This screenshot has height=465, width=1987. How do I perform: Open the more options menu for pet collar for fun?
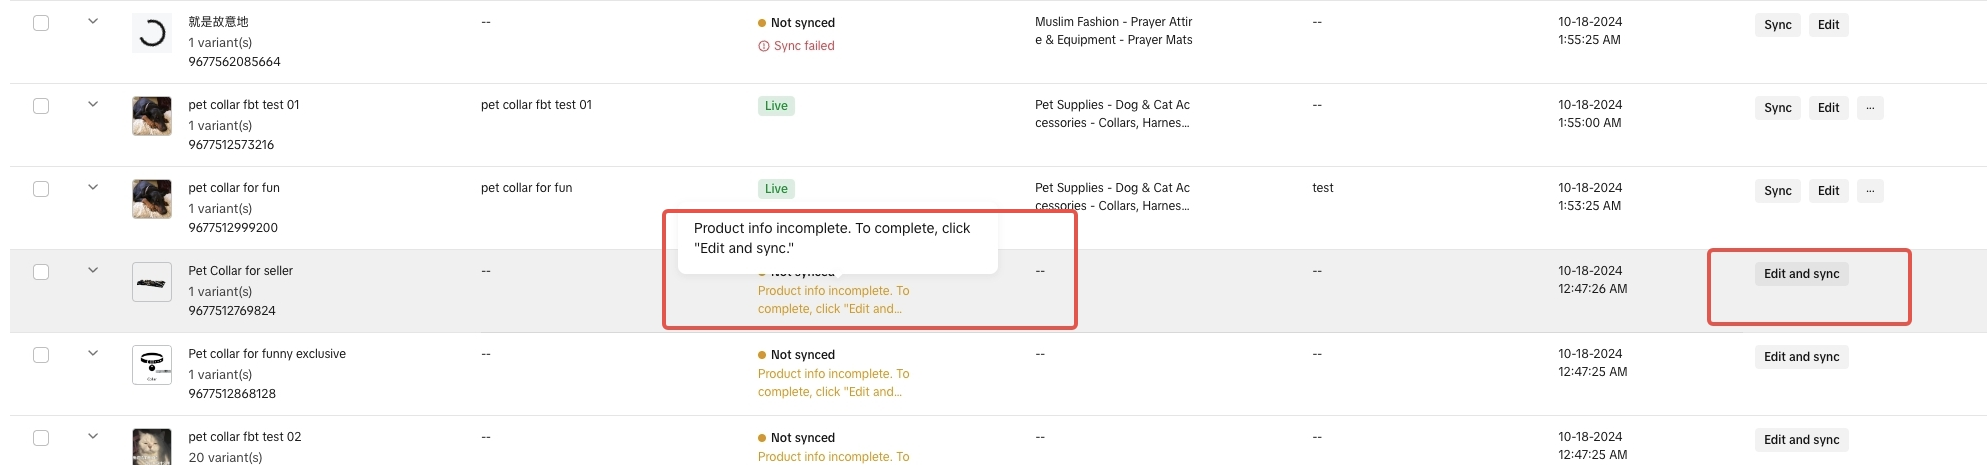point(1869,191)
